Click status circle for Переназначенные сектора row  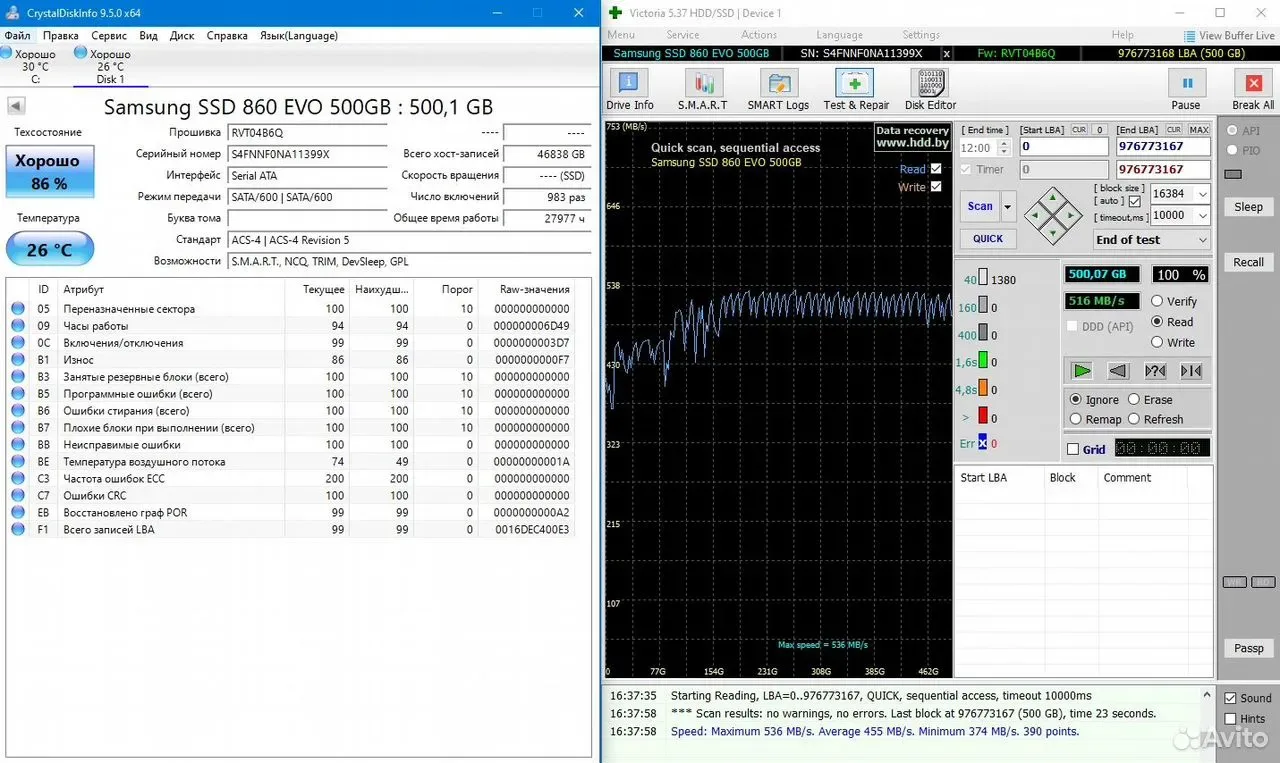click(18, 309)
